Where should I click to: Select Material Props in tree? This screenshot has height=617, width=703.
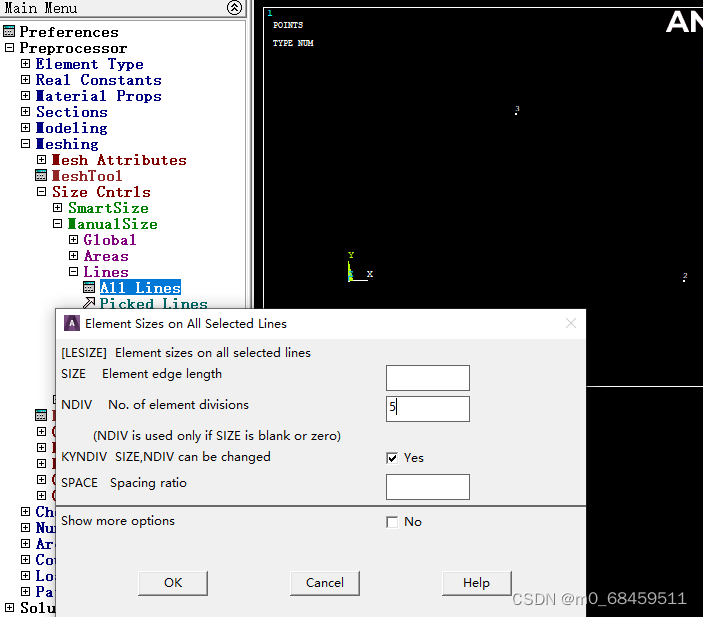point(99,96)
